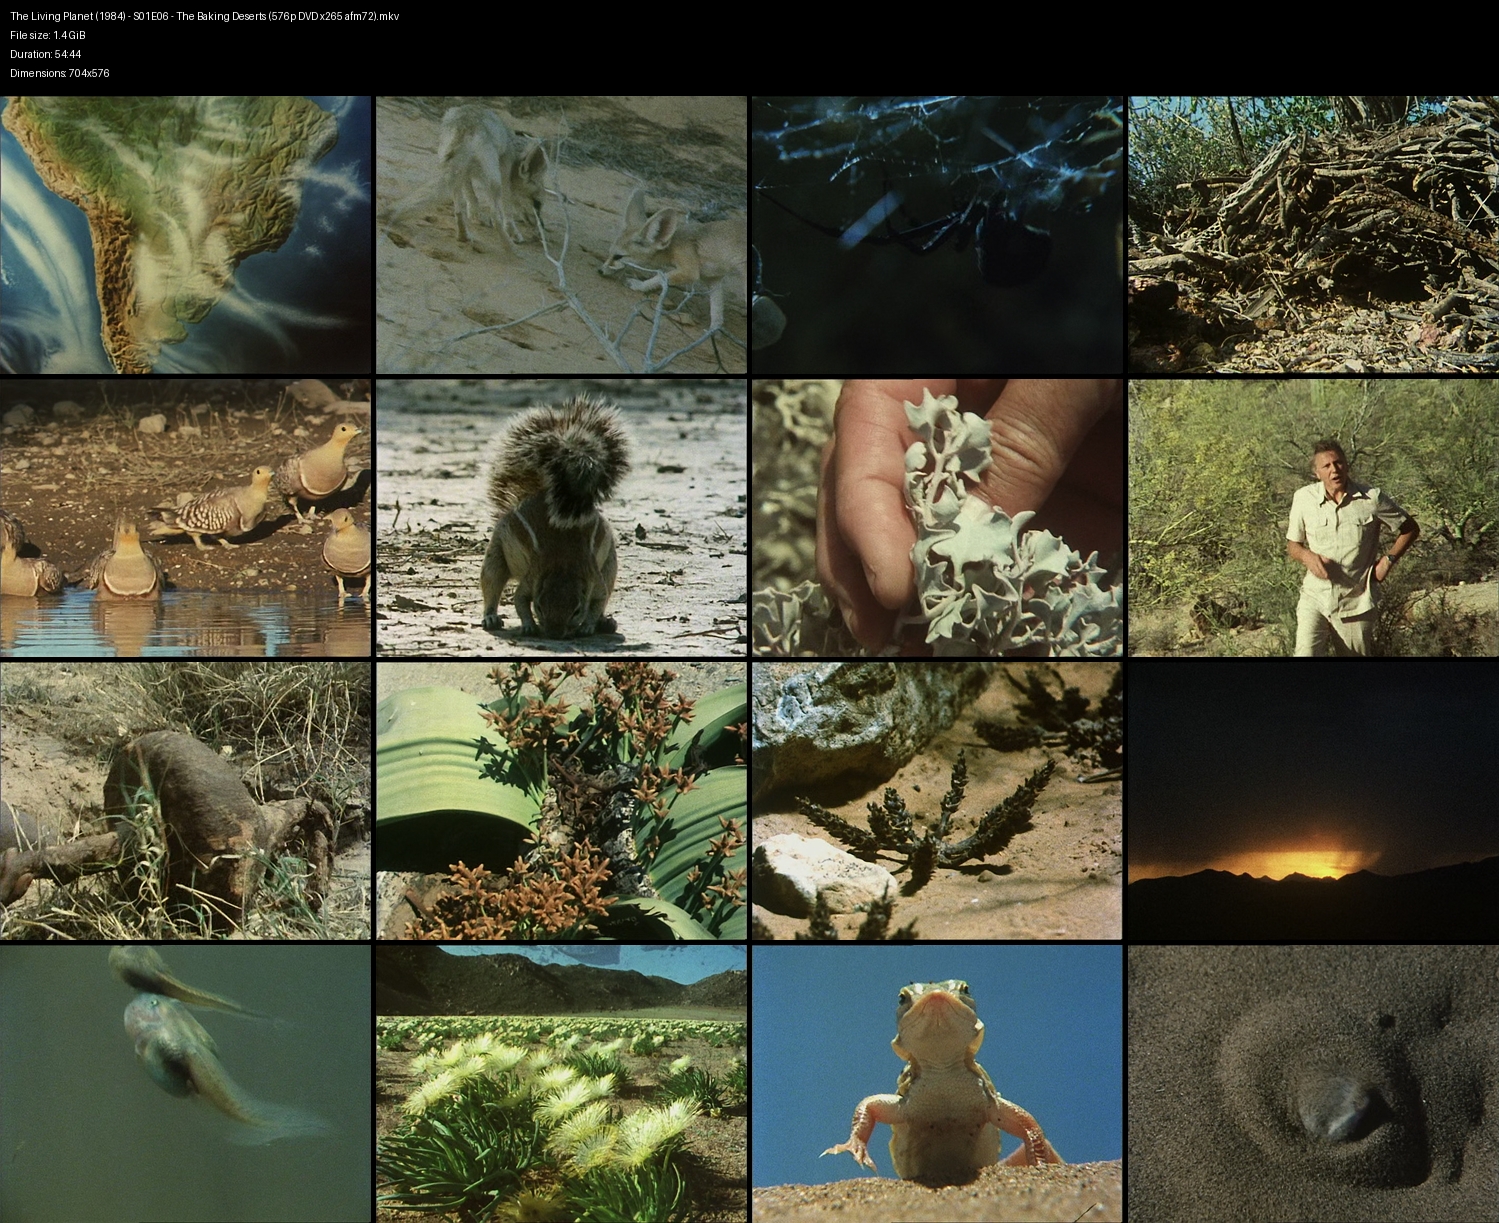The height and width of the screenshot is (1223, 1499).
Task: Open the dark spider web thumbnail
Action: (937, 235)
